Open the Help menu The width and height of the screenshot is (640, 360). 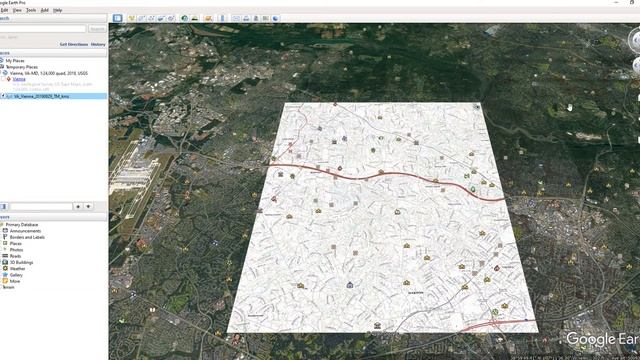(58, 10)
